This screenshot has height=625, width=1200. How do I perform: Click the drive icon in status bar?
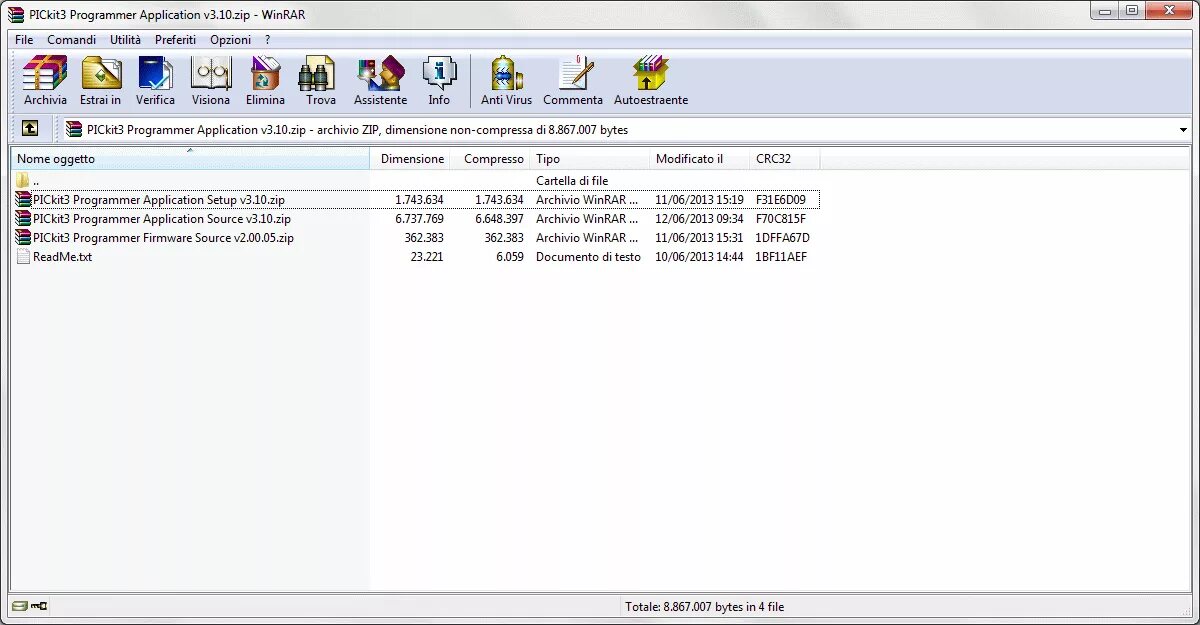20,606
